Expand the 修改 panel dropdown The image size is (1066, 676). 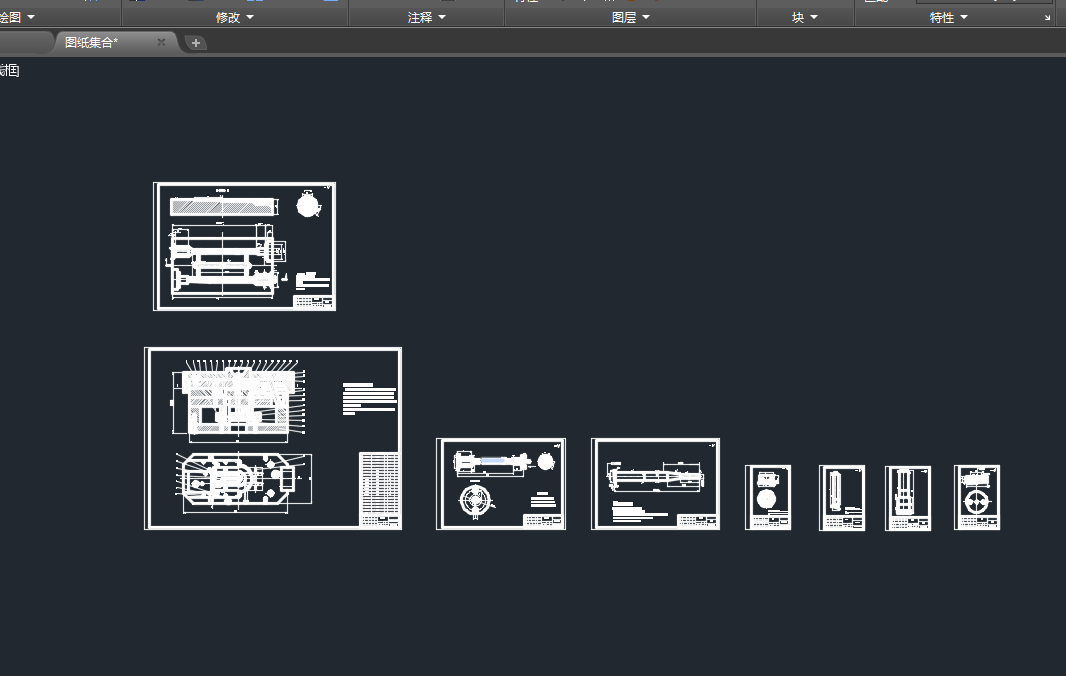point(235,18)
